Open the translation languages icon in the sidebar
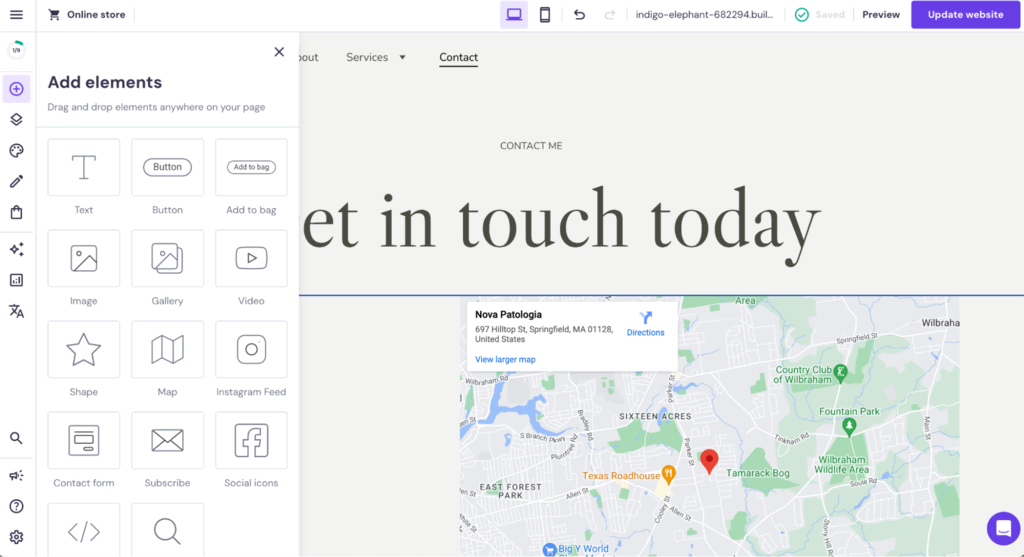The width and height of the screenshot is (1024, 557). [x=16, y=311]
